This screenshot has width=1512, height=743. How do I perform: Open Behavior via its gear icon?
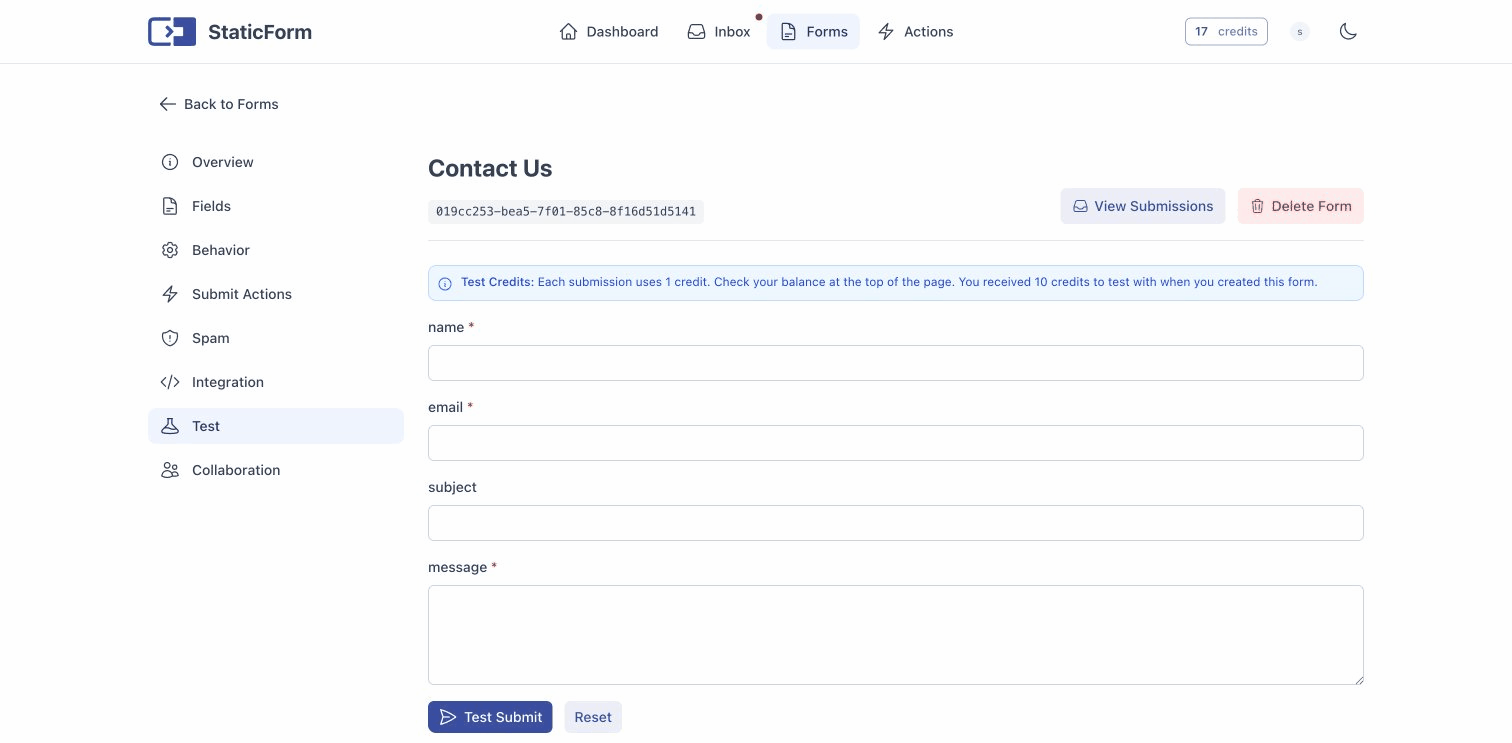point(170,250)
